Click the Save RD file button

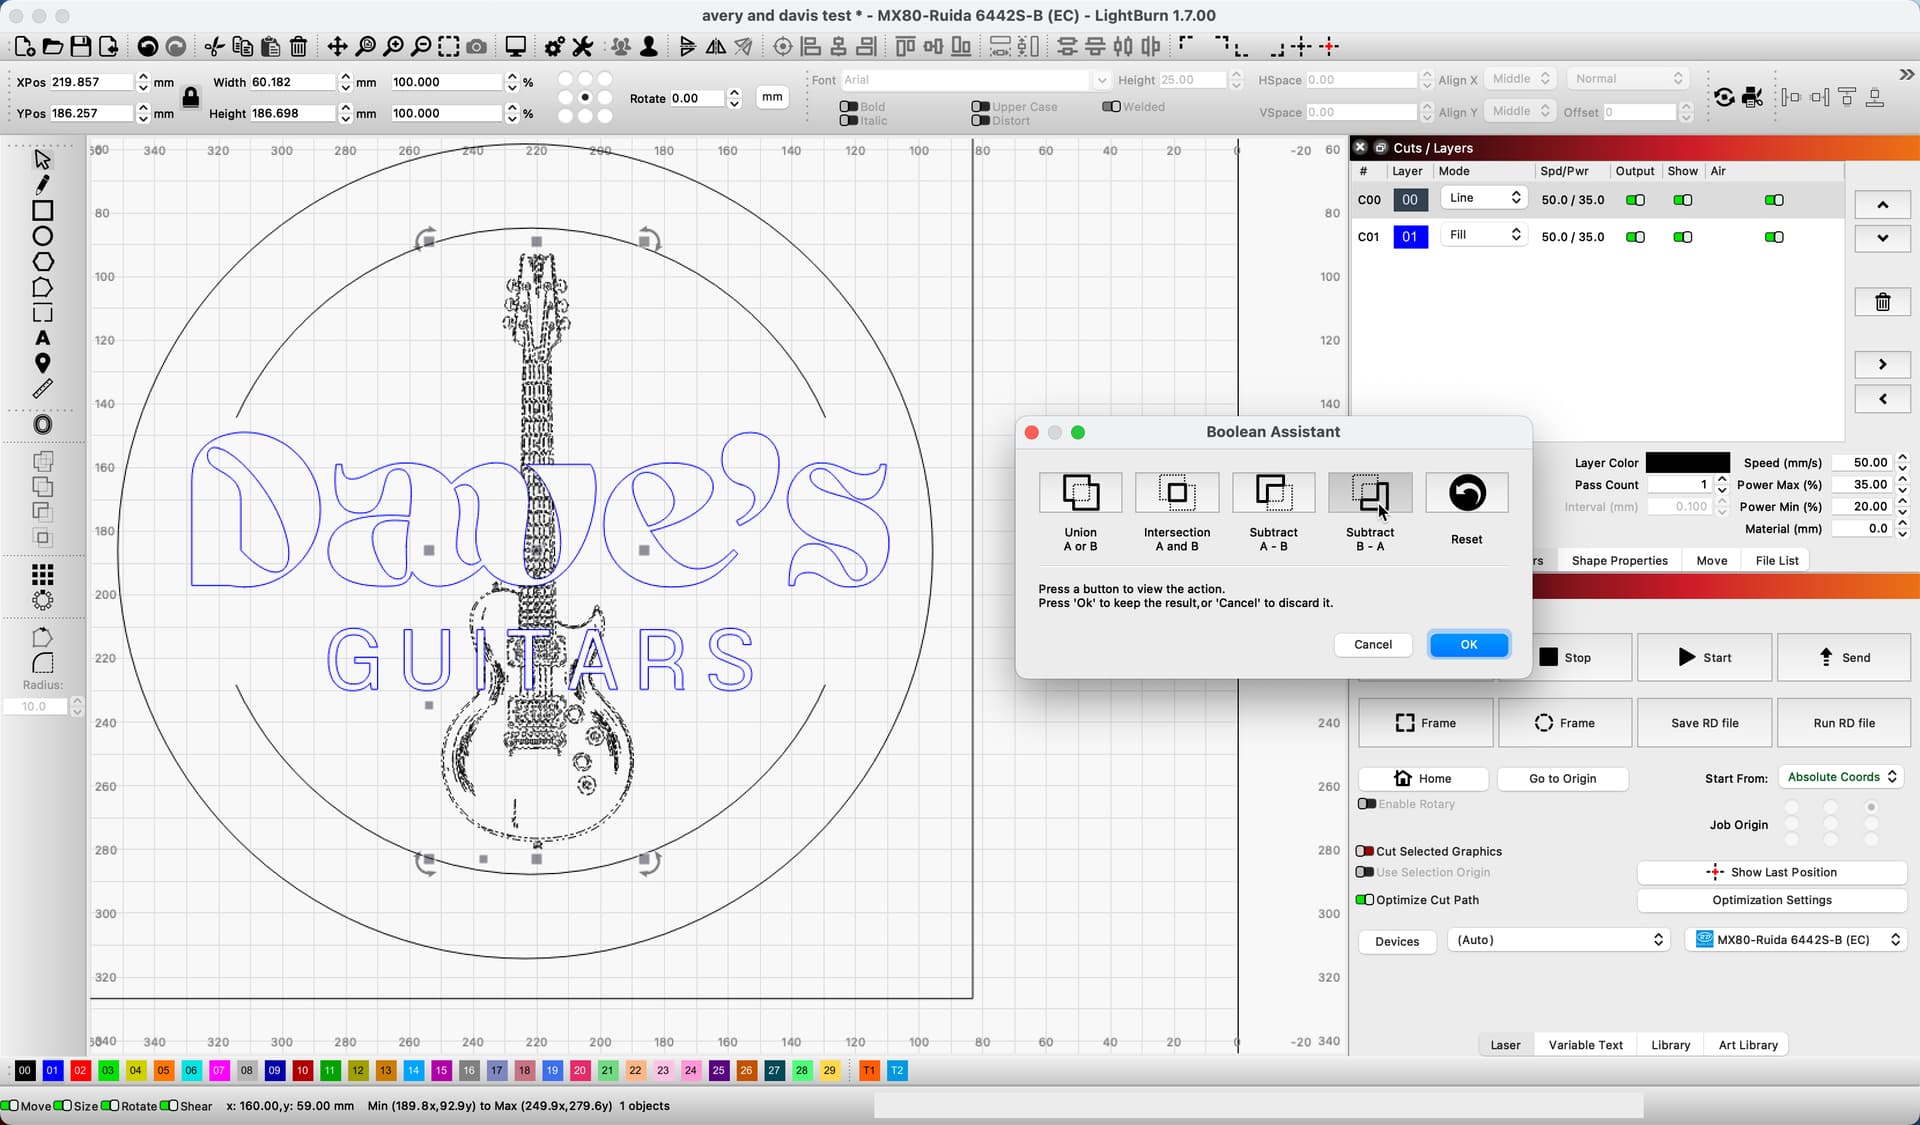coord(1704,723)
